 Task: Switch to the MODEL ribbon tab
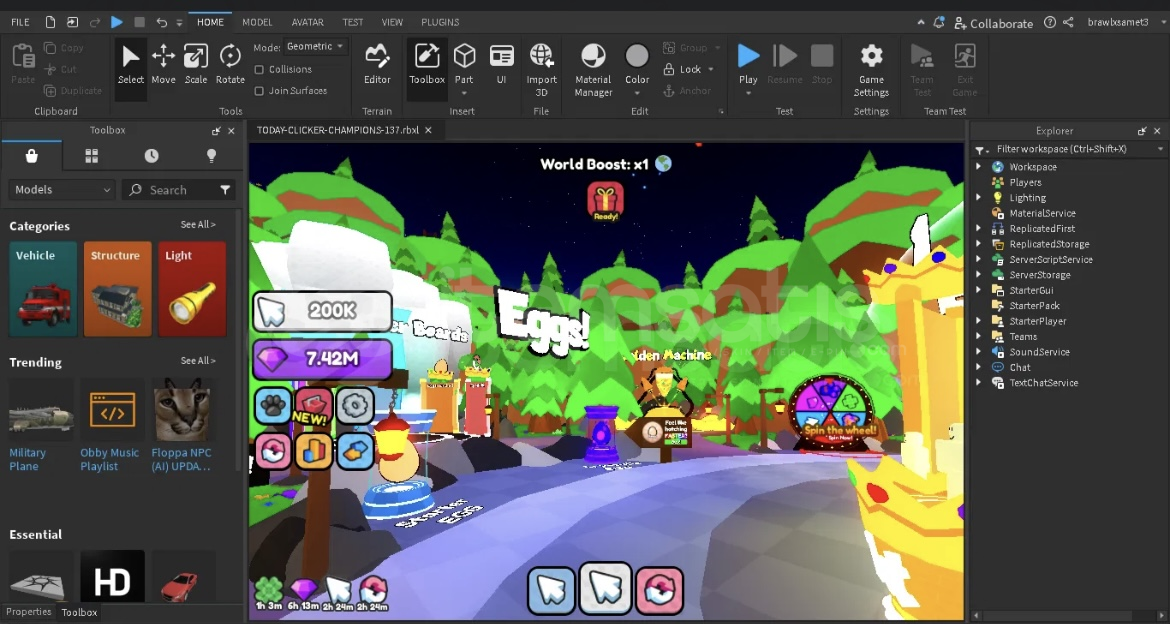coord(257,22)
